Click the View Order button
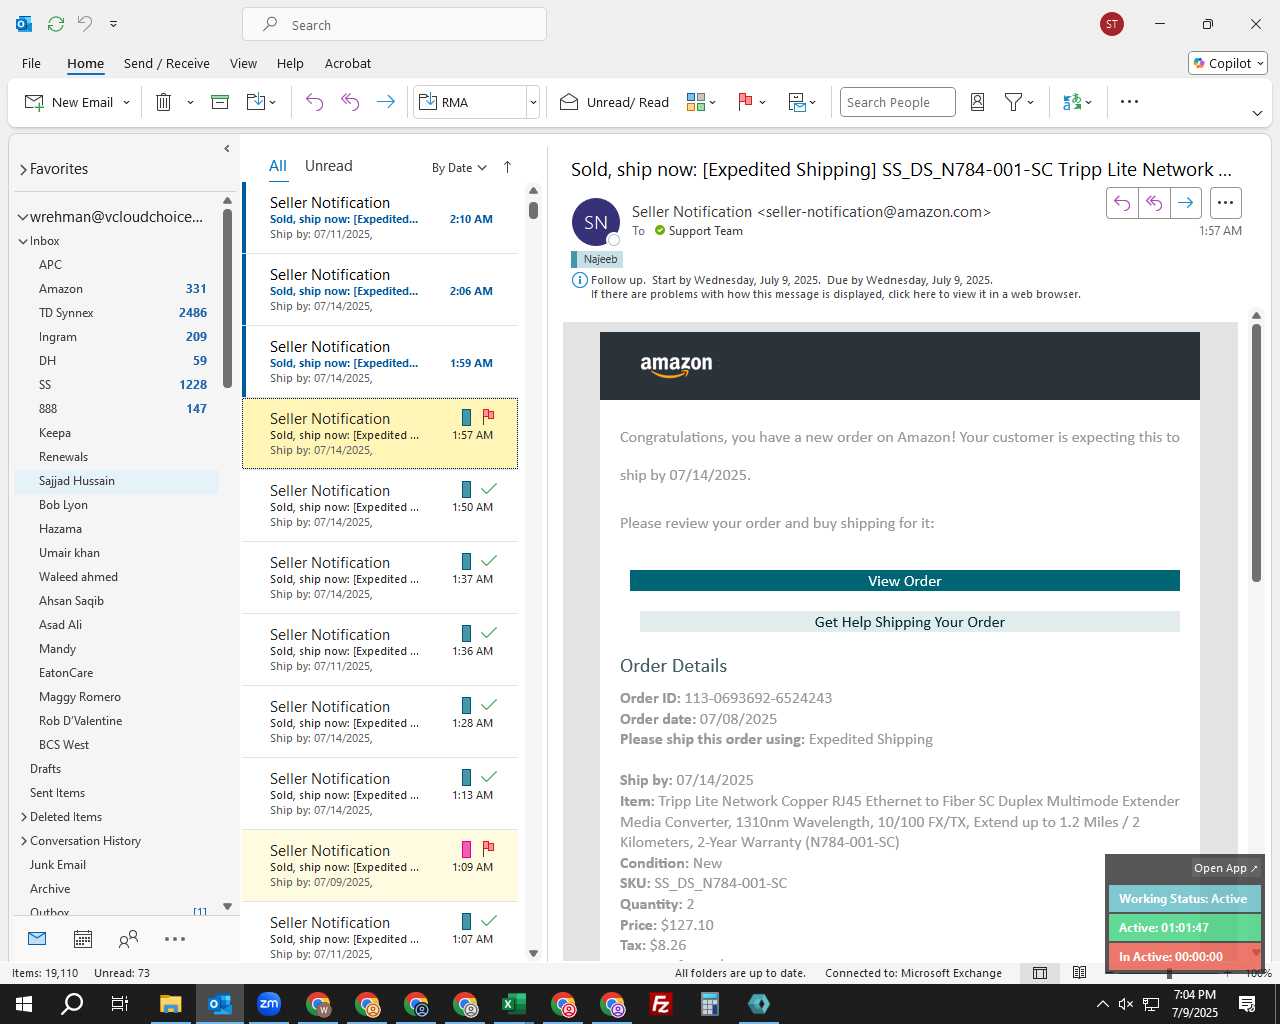The image size is (1280, 1024). [905, 581]
